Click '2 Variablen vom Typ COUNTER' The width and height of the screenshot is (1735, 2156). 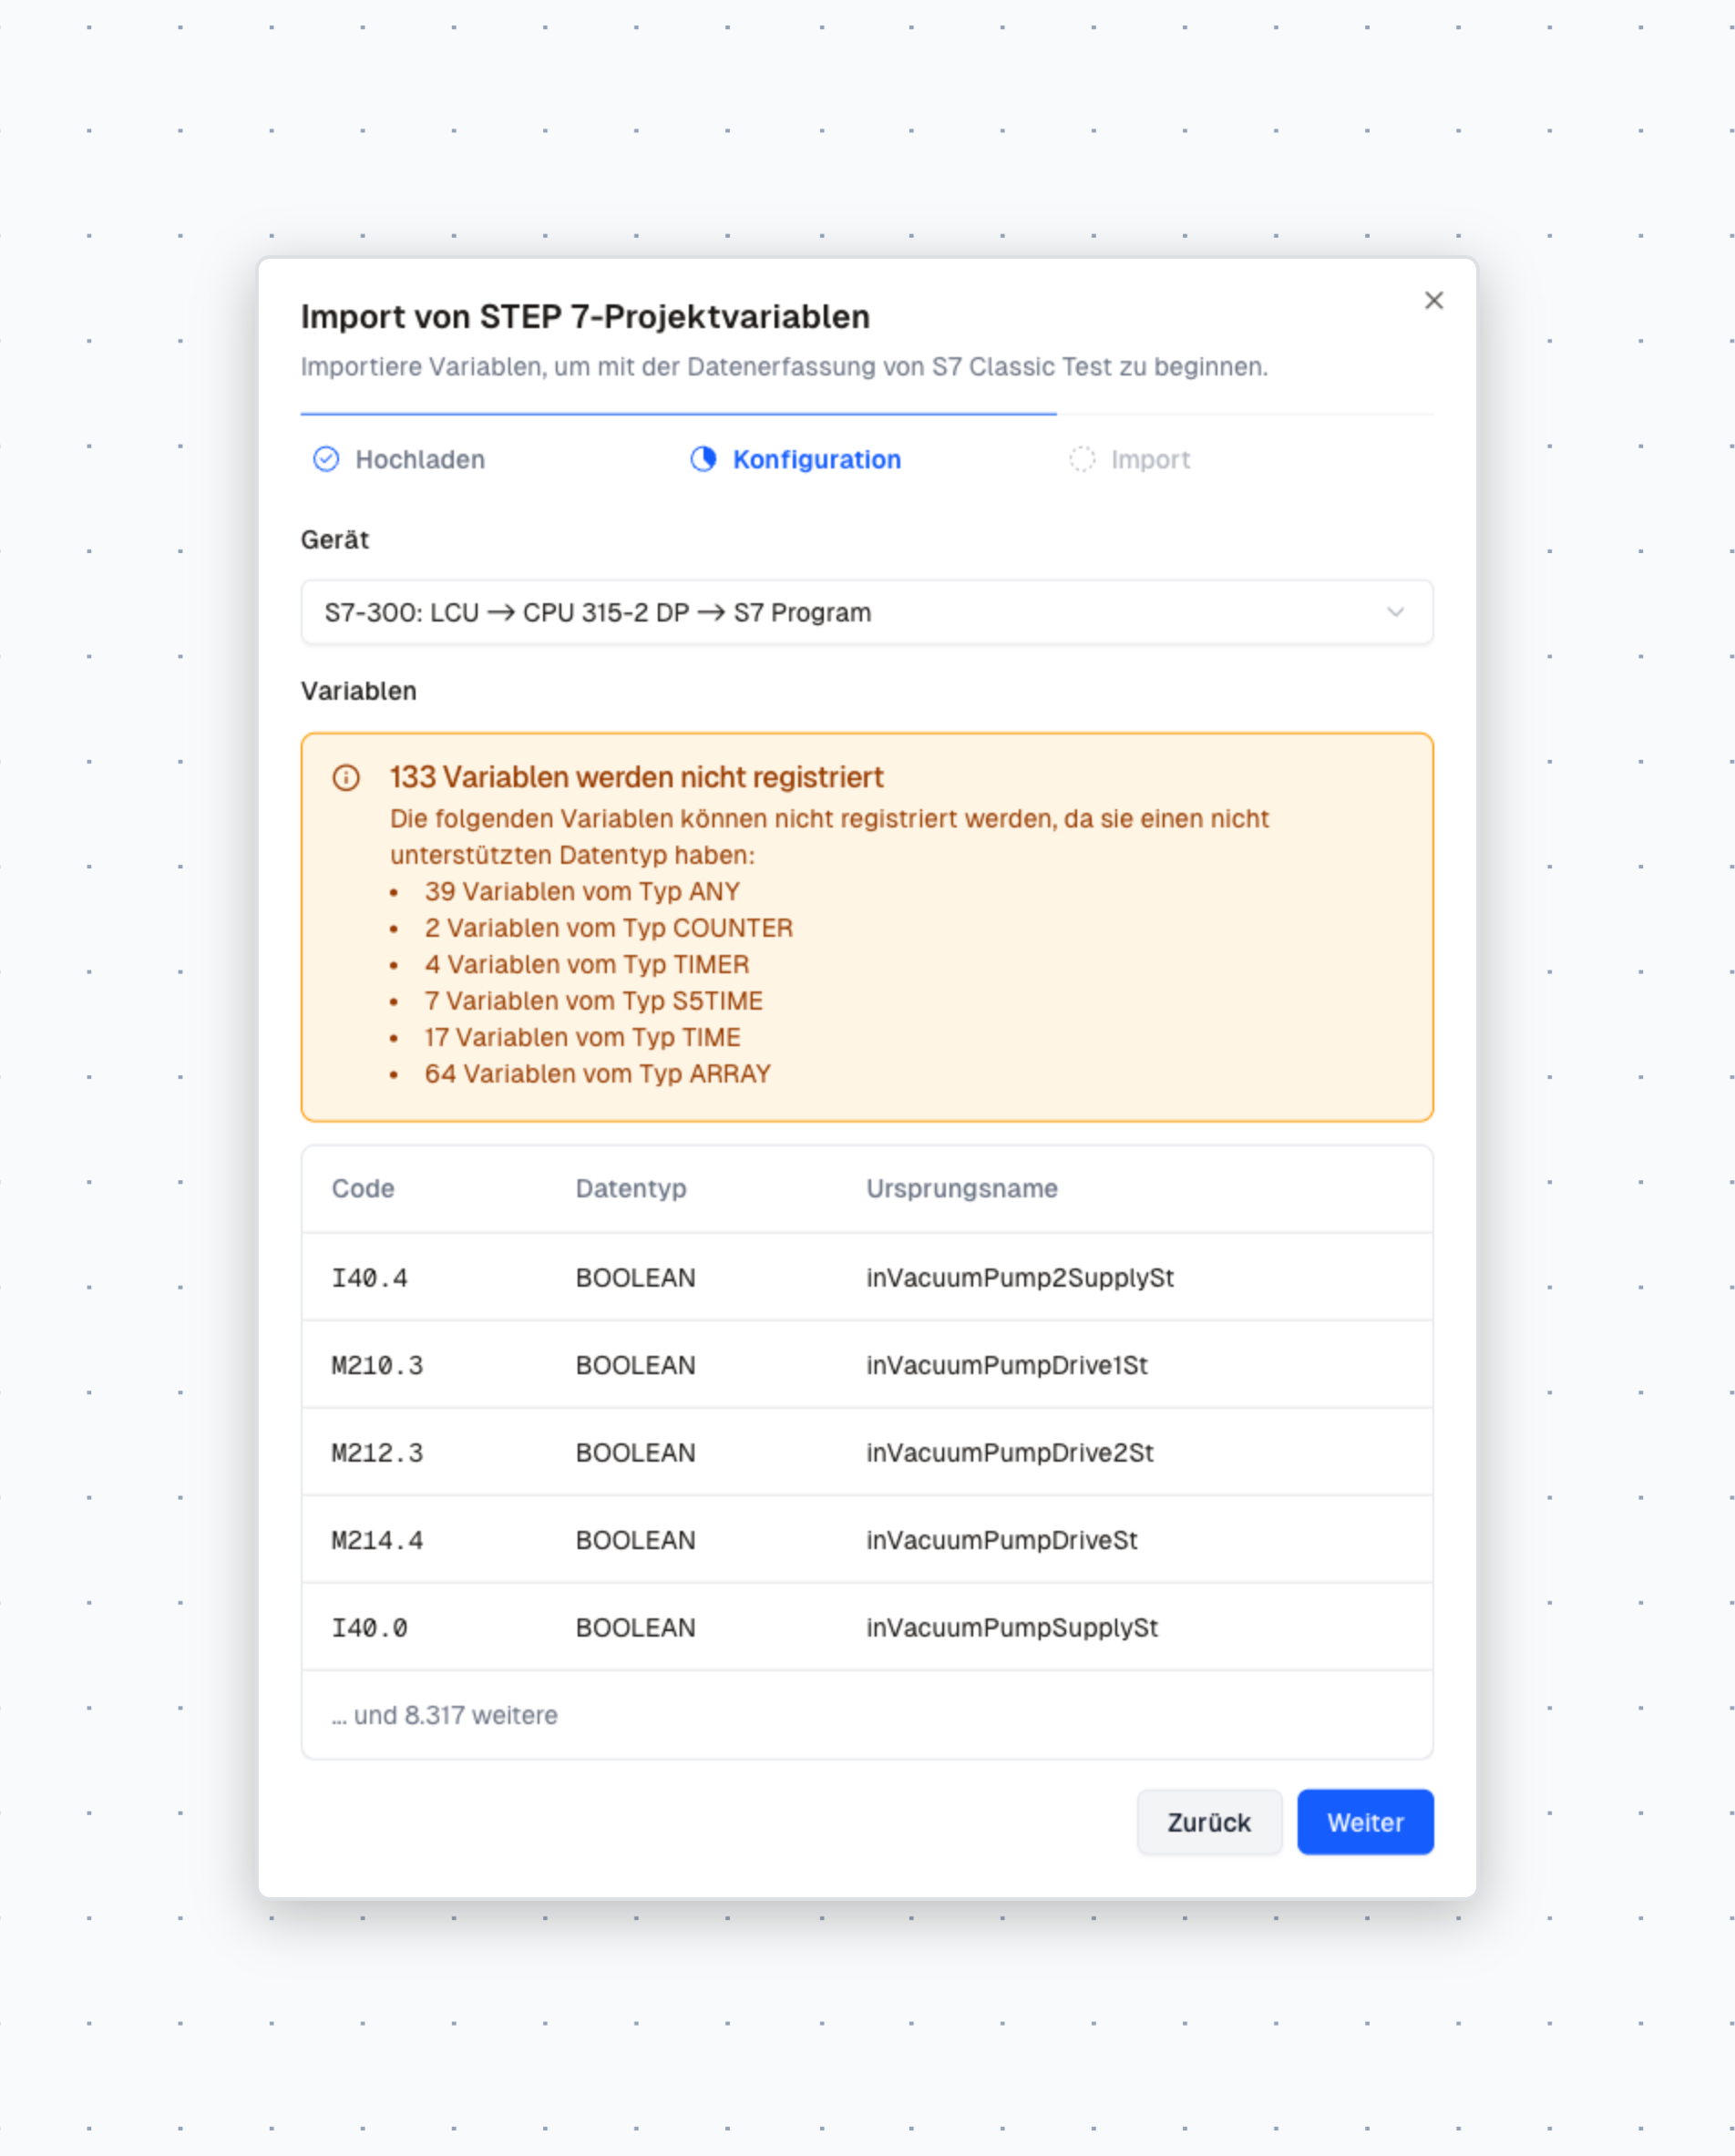[608, 928]
